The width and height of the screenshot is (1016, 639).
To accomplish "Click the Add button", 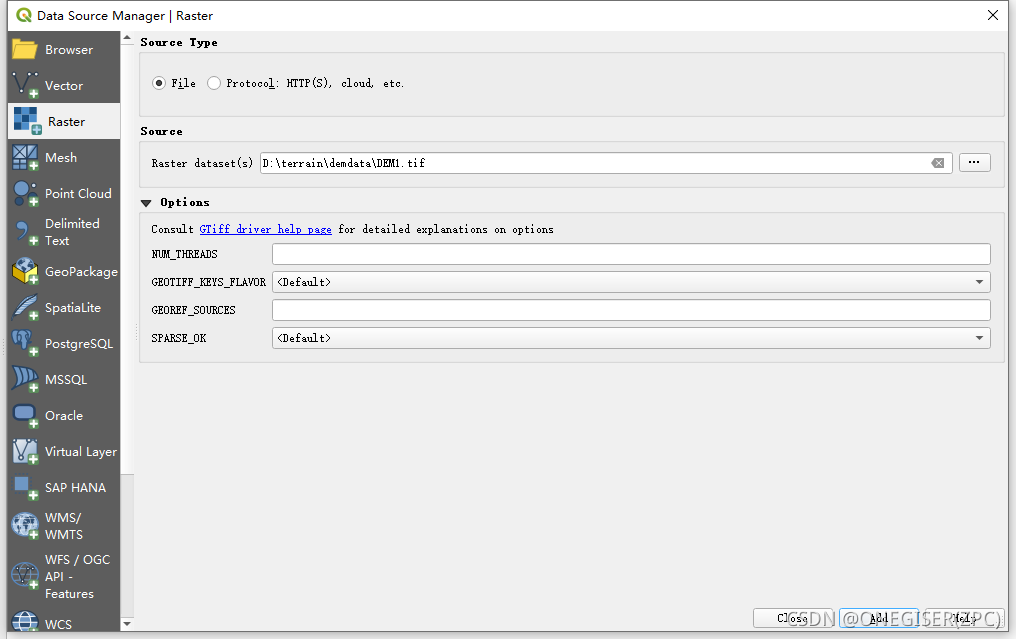I will (880, 618).
